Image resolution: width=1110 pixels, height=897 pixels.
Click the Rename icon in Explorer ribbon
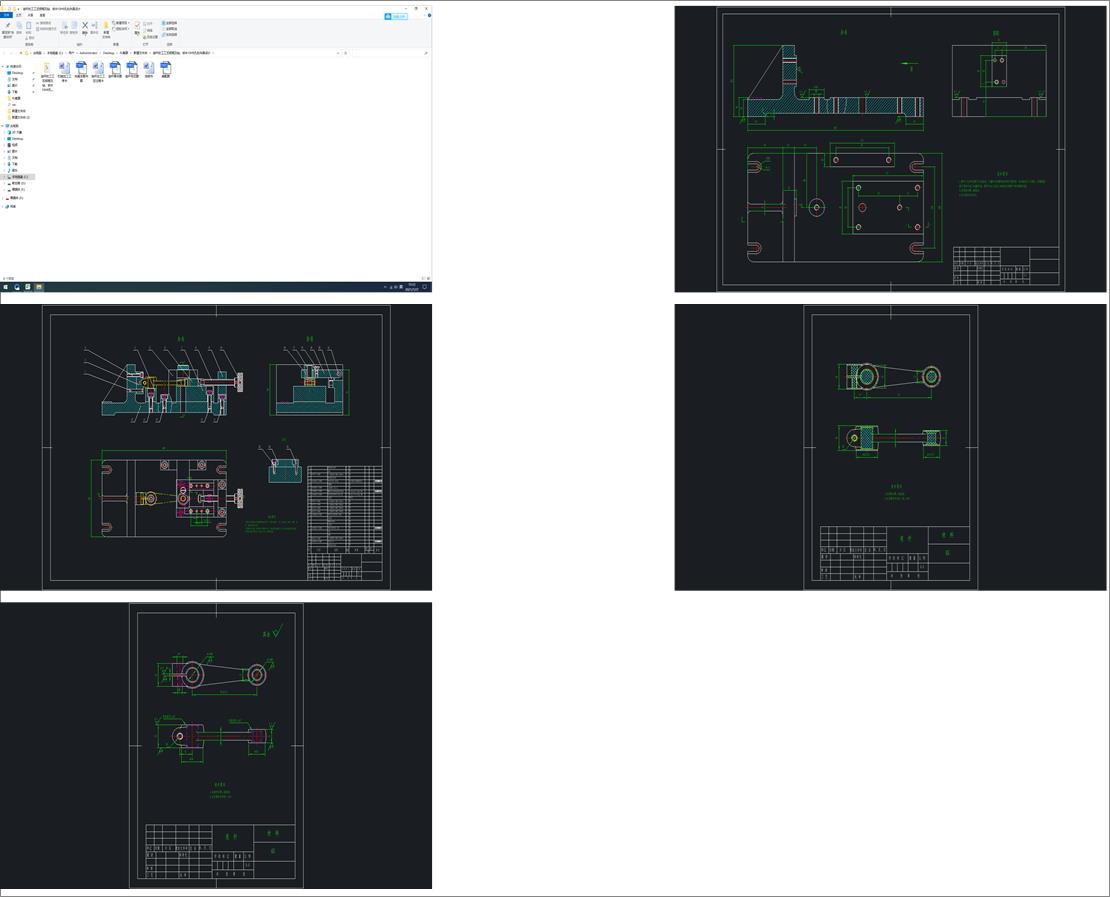click(x=94, y=27)
